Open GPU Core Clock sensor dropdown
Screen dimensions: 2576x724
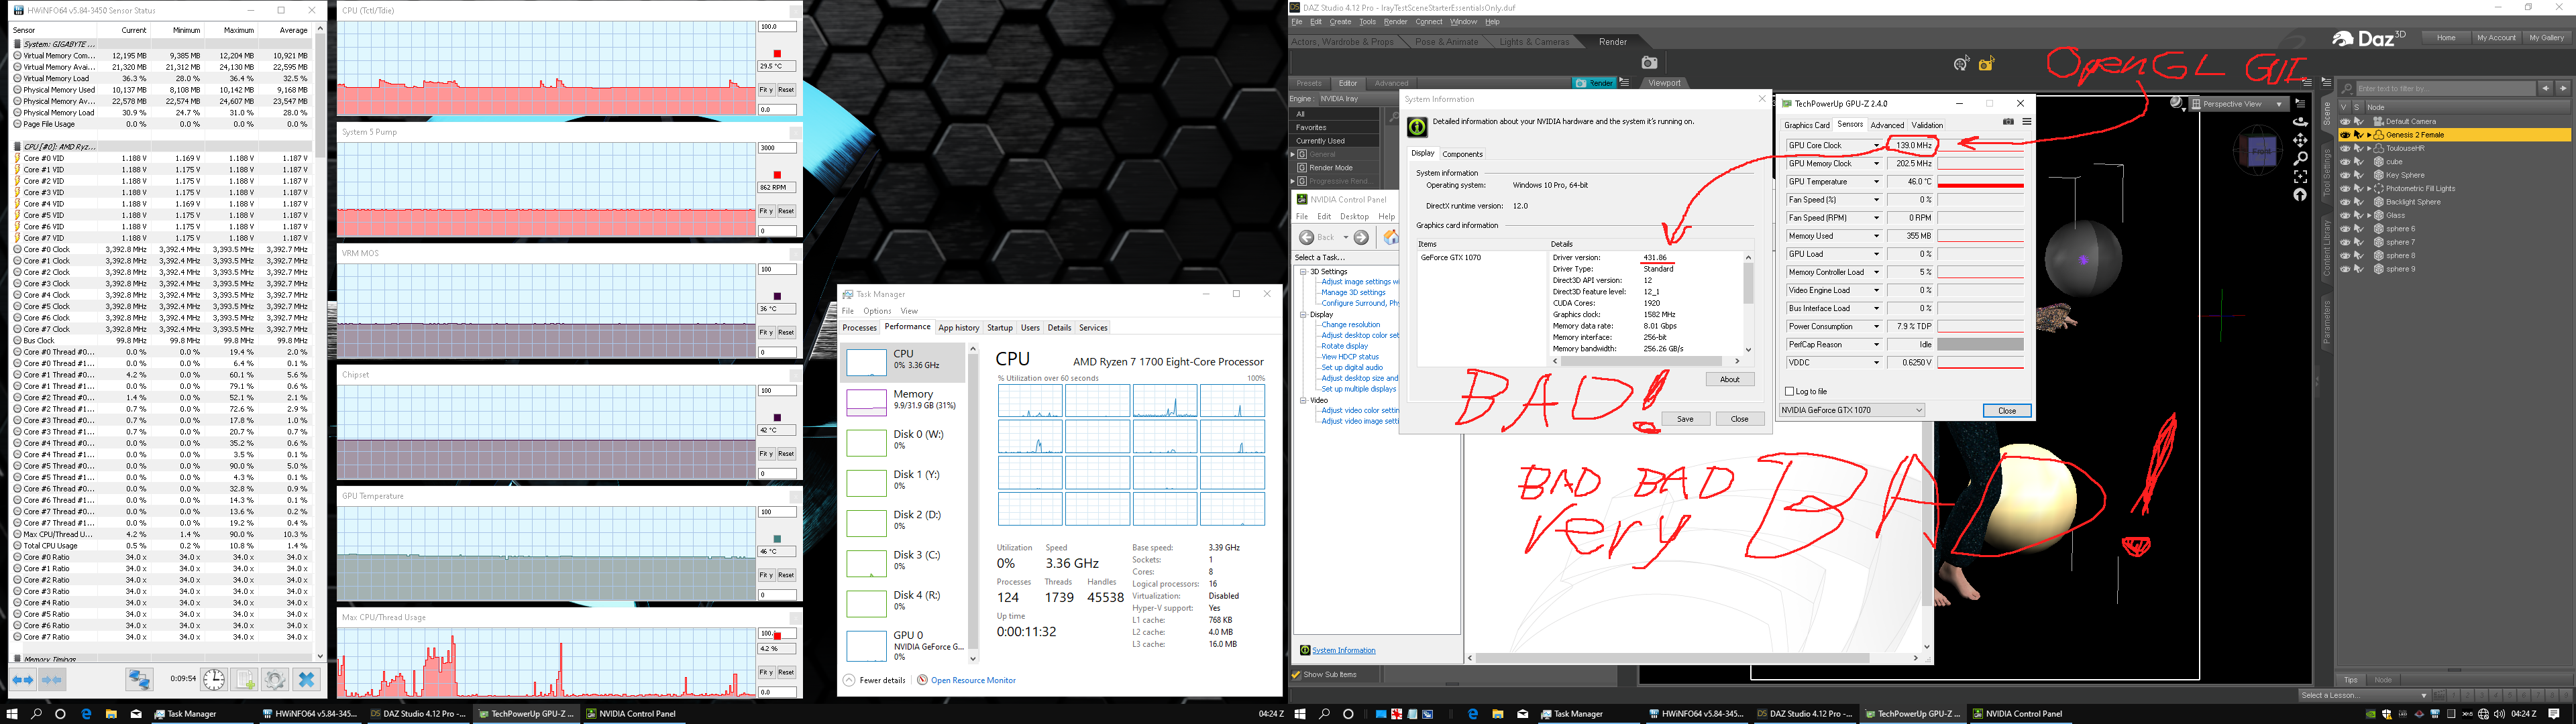[x=1876, y=146]
